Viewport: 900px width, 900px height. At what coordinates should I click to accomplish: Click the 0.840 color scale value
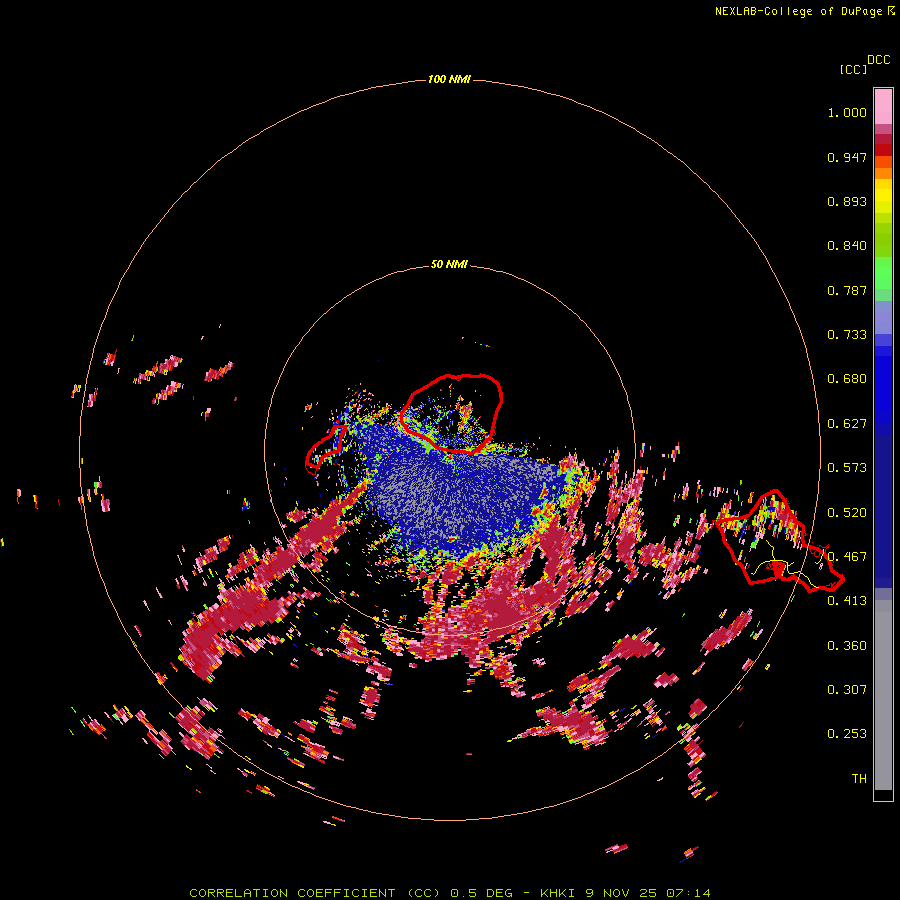click(847, 246)
